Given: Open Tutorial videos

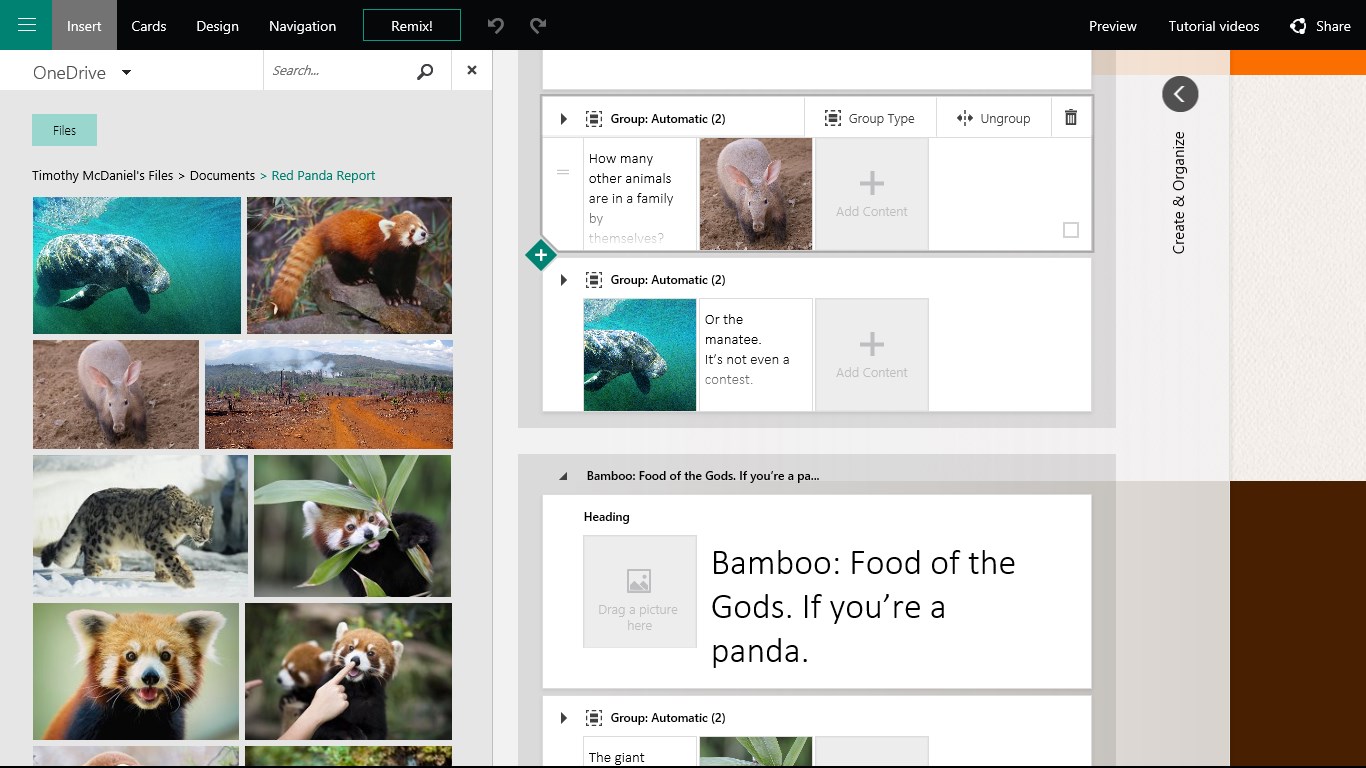Looking at the screenshot, I should click(x=1214, y=26).
